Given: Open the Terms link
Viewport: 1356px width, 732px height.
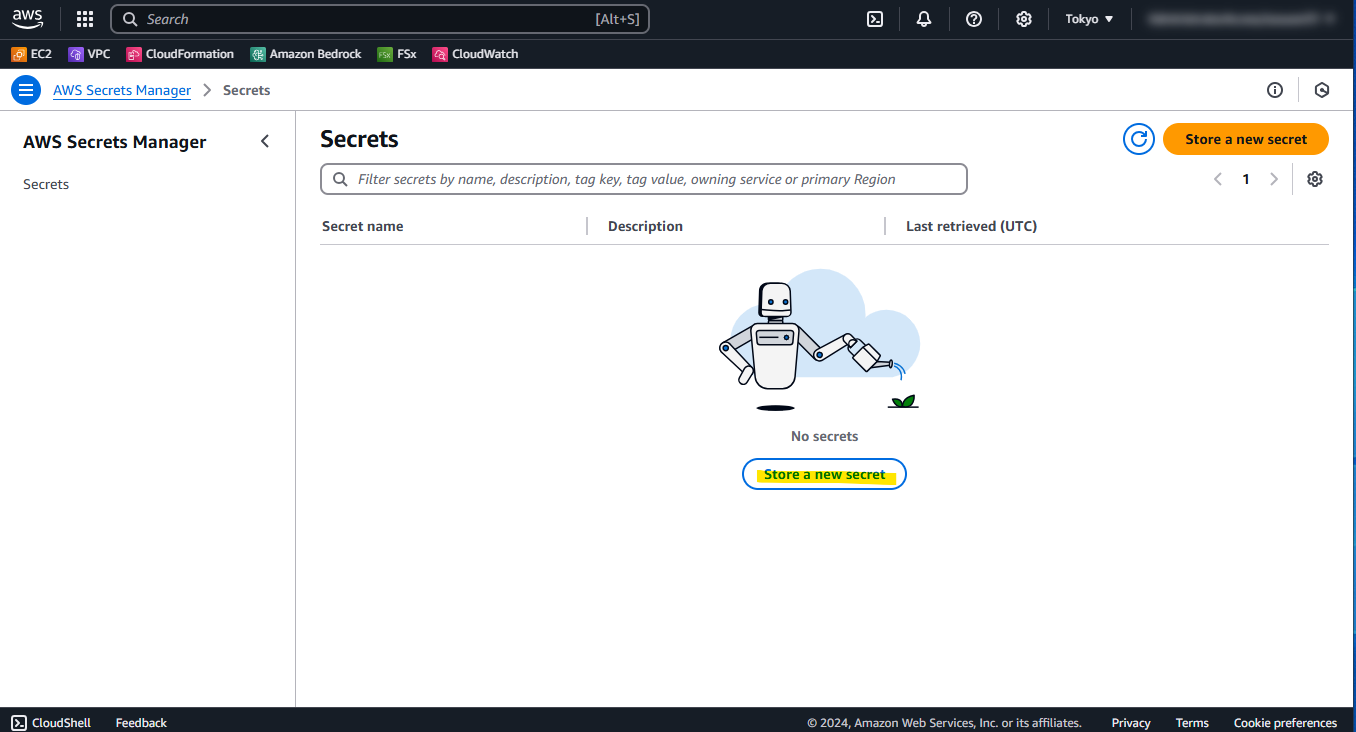Looking at the screenshot, I should click(x=1192, y=722).
